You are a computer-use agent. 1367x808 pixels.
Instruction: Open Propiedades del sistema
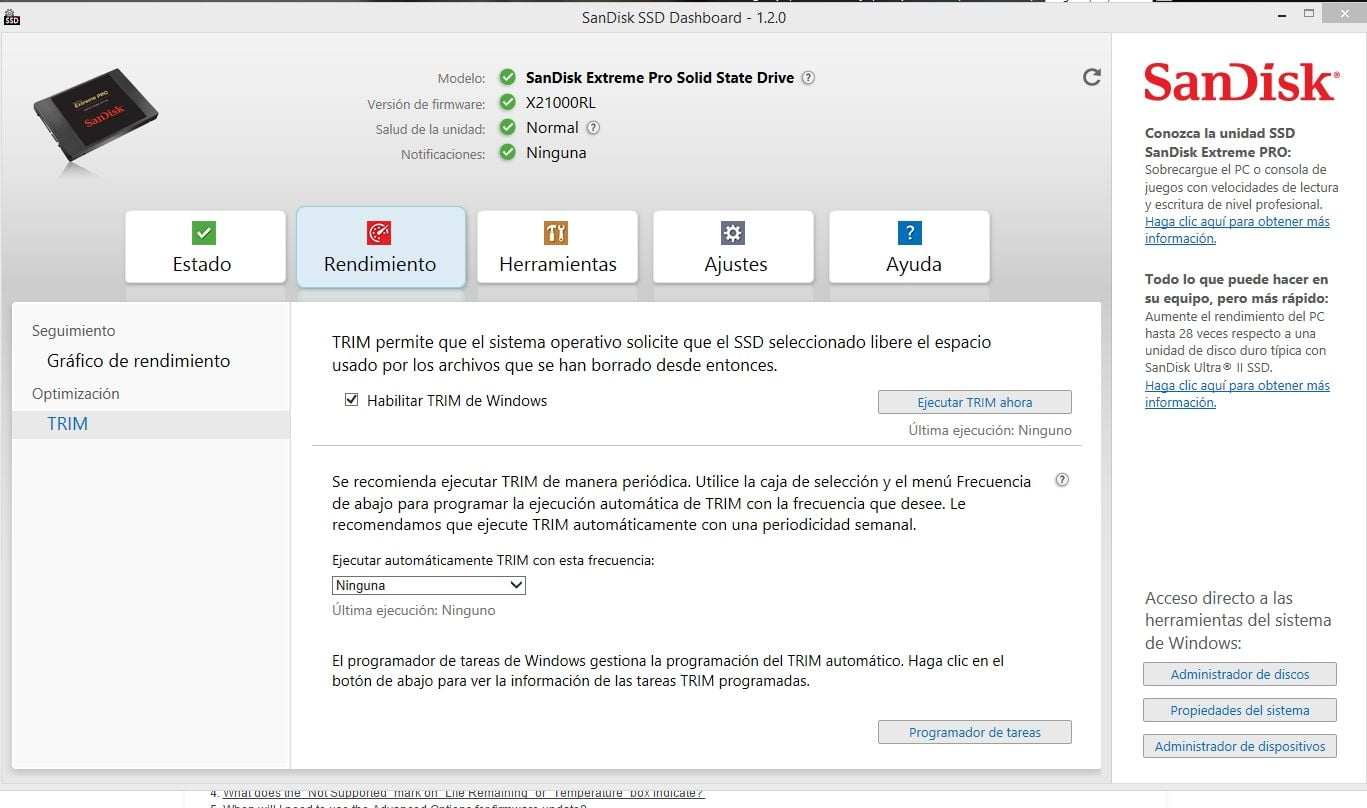[1240, 710]
